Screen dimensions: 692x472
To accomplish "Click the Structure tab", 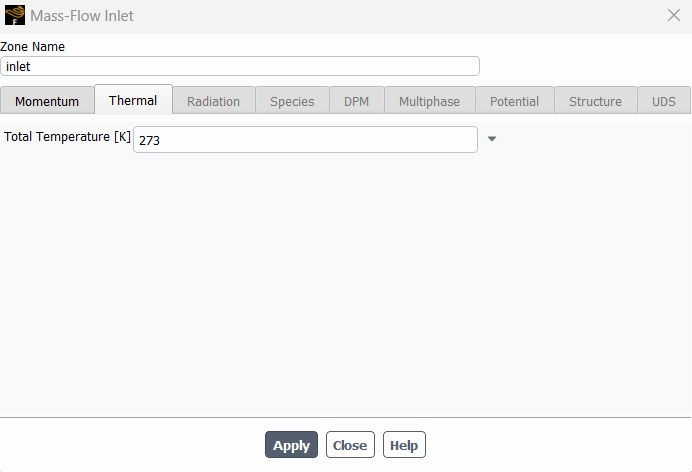I will [x=595, y=101].
